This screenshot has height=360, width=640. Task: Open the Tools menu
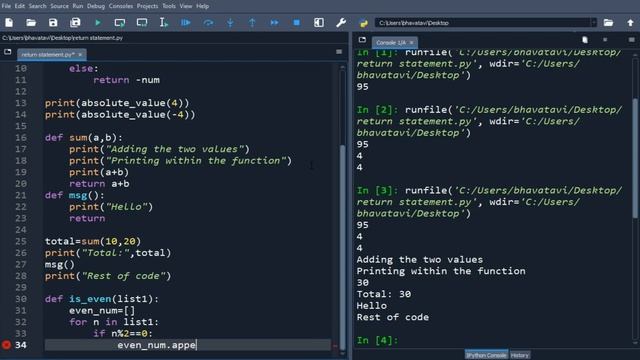click(x=169, y=6)
